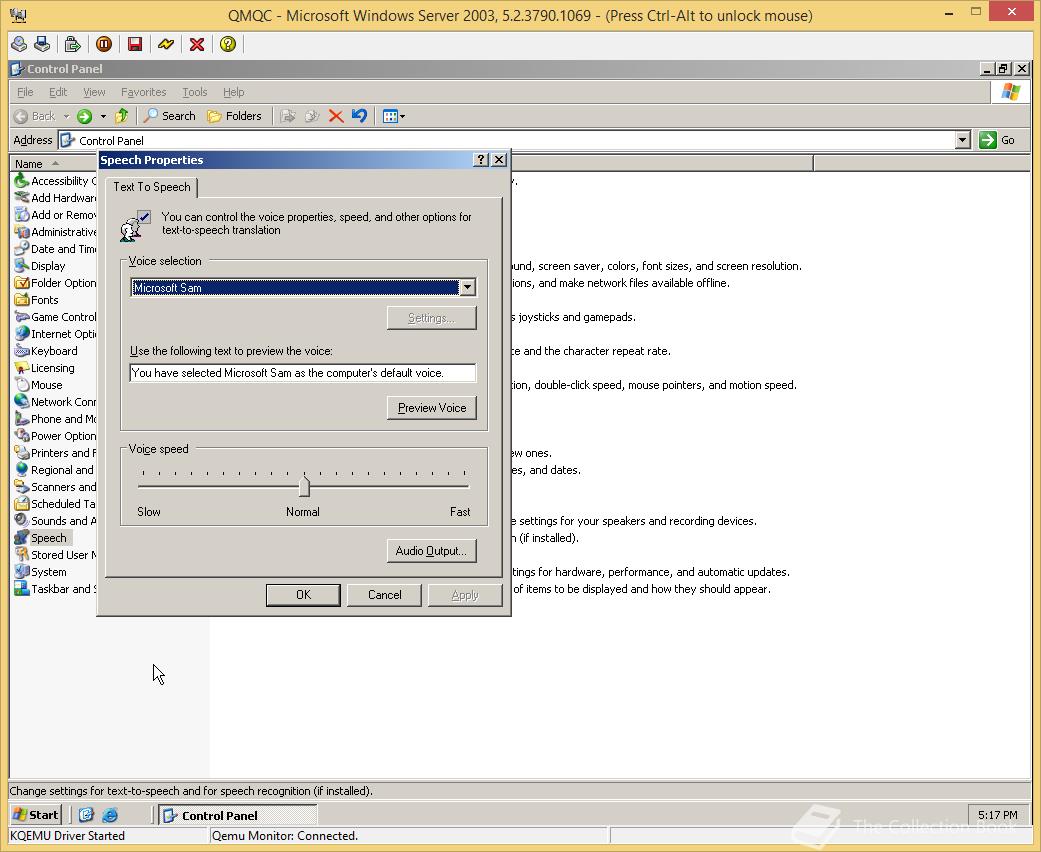Open the Back button history dropdown arrow
The width and height of the screenshot is (1041, 852).
click(66, 116)
